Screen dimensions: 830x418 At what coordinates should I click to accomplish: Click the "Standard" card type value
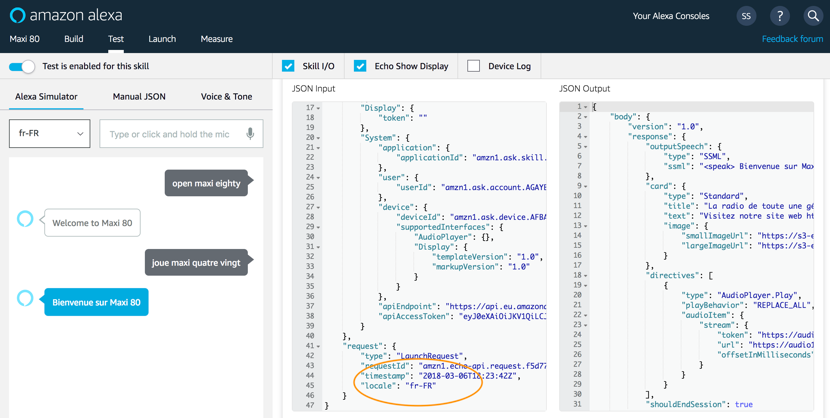click(722, 196)
